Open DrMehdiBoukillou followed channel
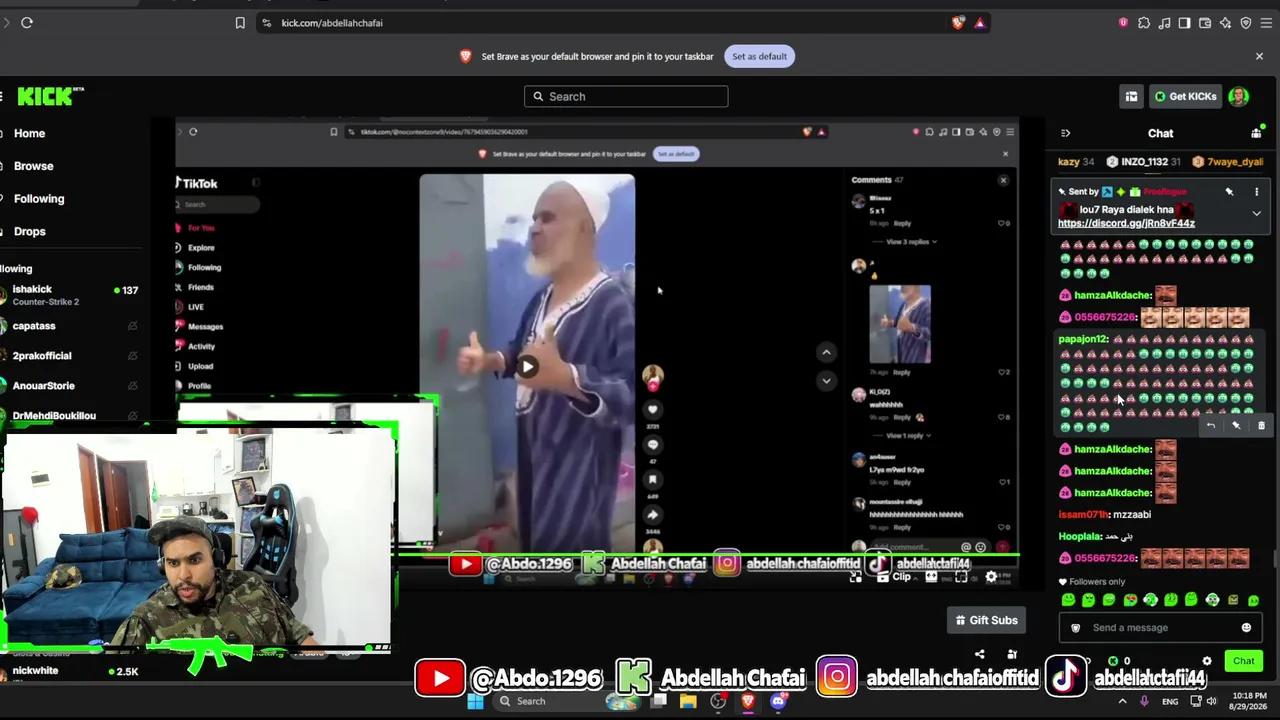 click(x=70, y=416)
